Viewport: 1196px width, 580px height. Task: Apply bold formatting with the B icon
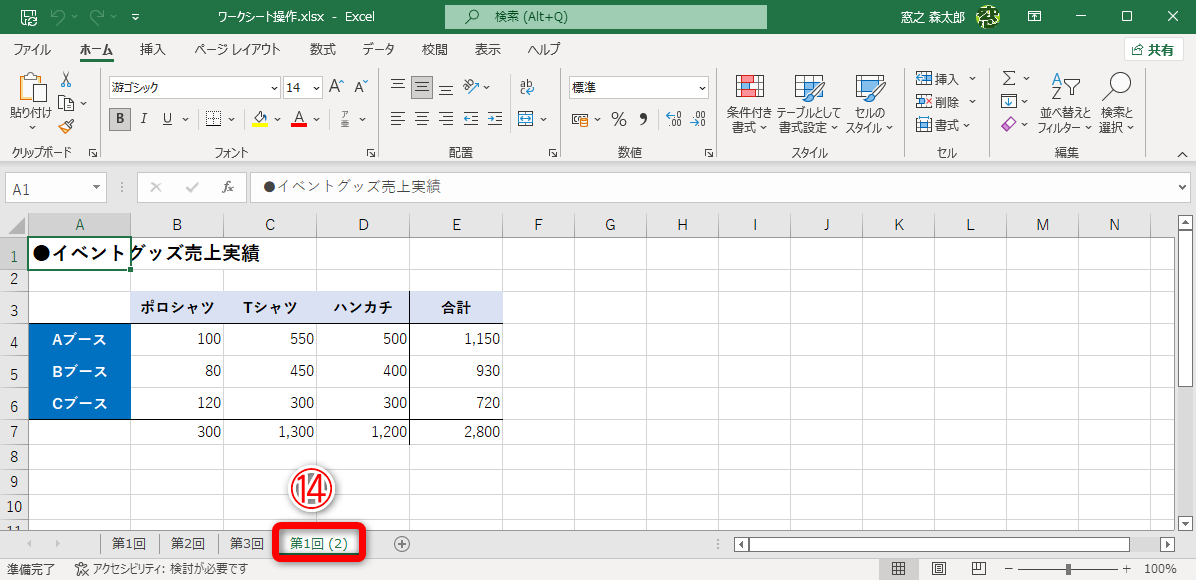point(119,119)
